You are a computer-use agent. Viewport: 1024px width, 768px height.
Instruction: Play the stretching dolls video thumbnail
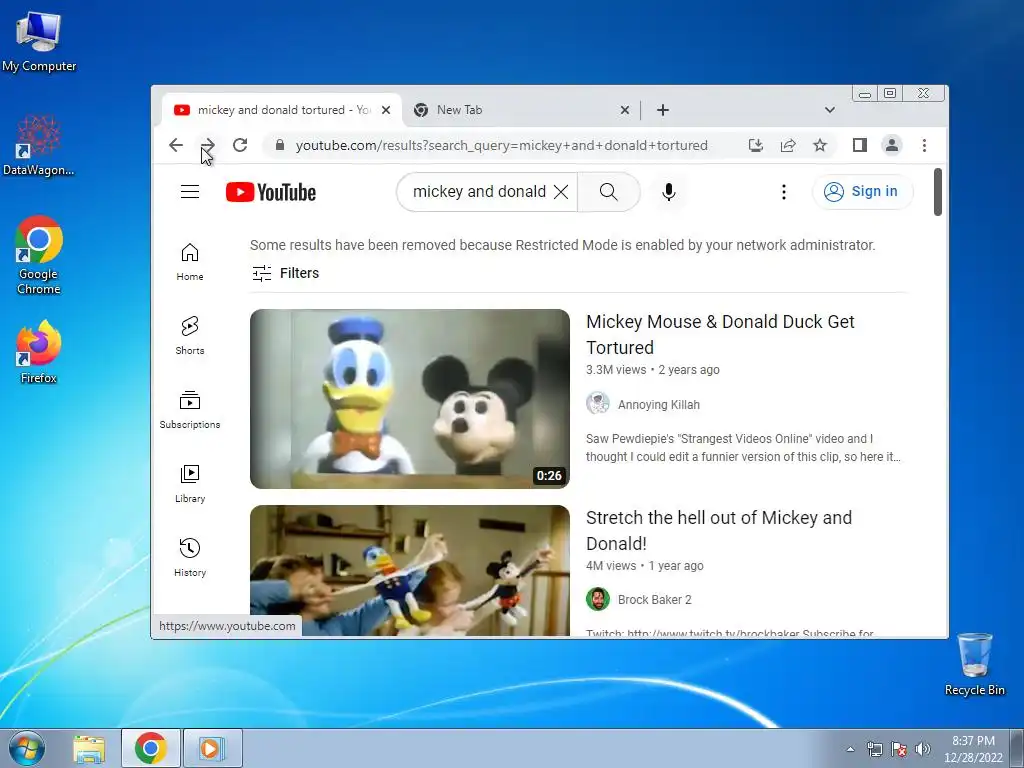pyautogui.click(x=409, y=570)
